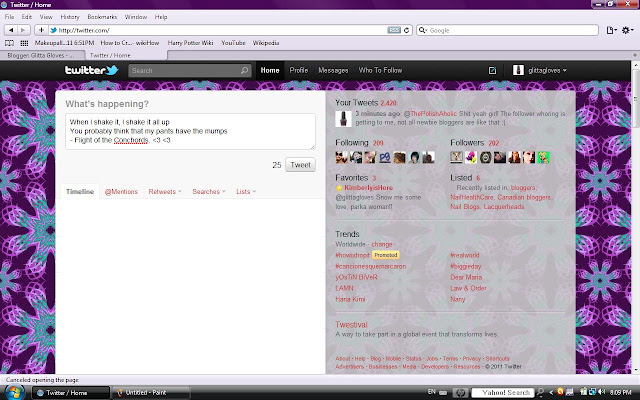
Task: Click the nail polish avatar beside Your Tweets
Action: [x=343, y=118]
